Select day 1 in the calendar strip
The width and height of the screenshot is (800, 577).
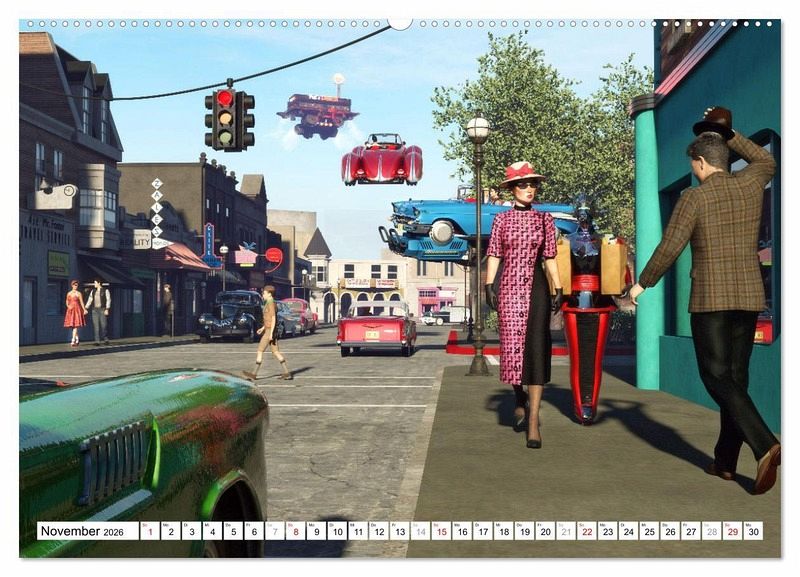(x=149, y=531)
